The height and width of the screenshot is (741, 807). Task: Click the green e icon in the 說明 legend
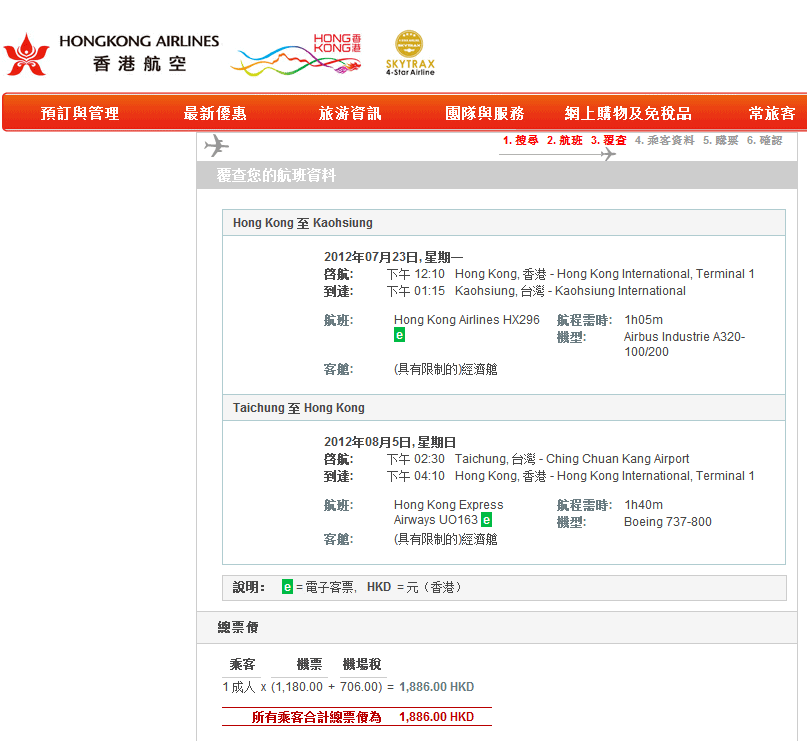pyautogui.click(x=287, y=587)
